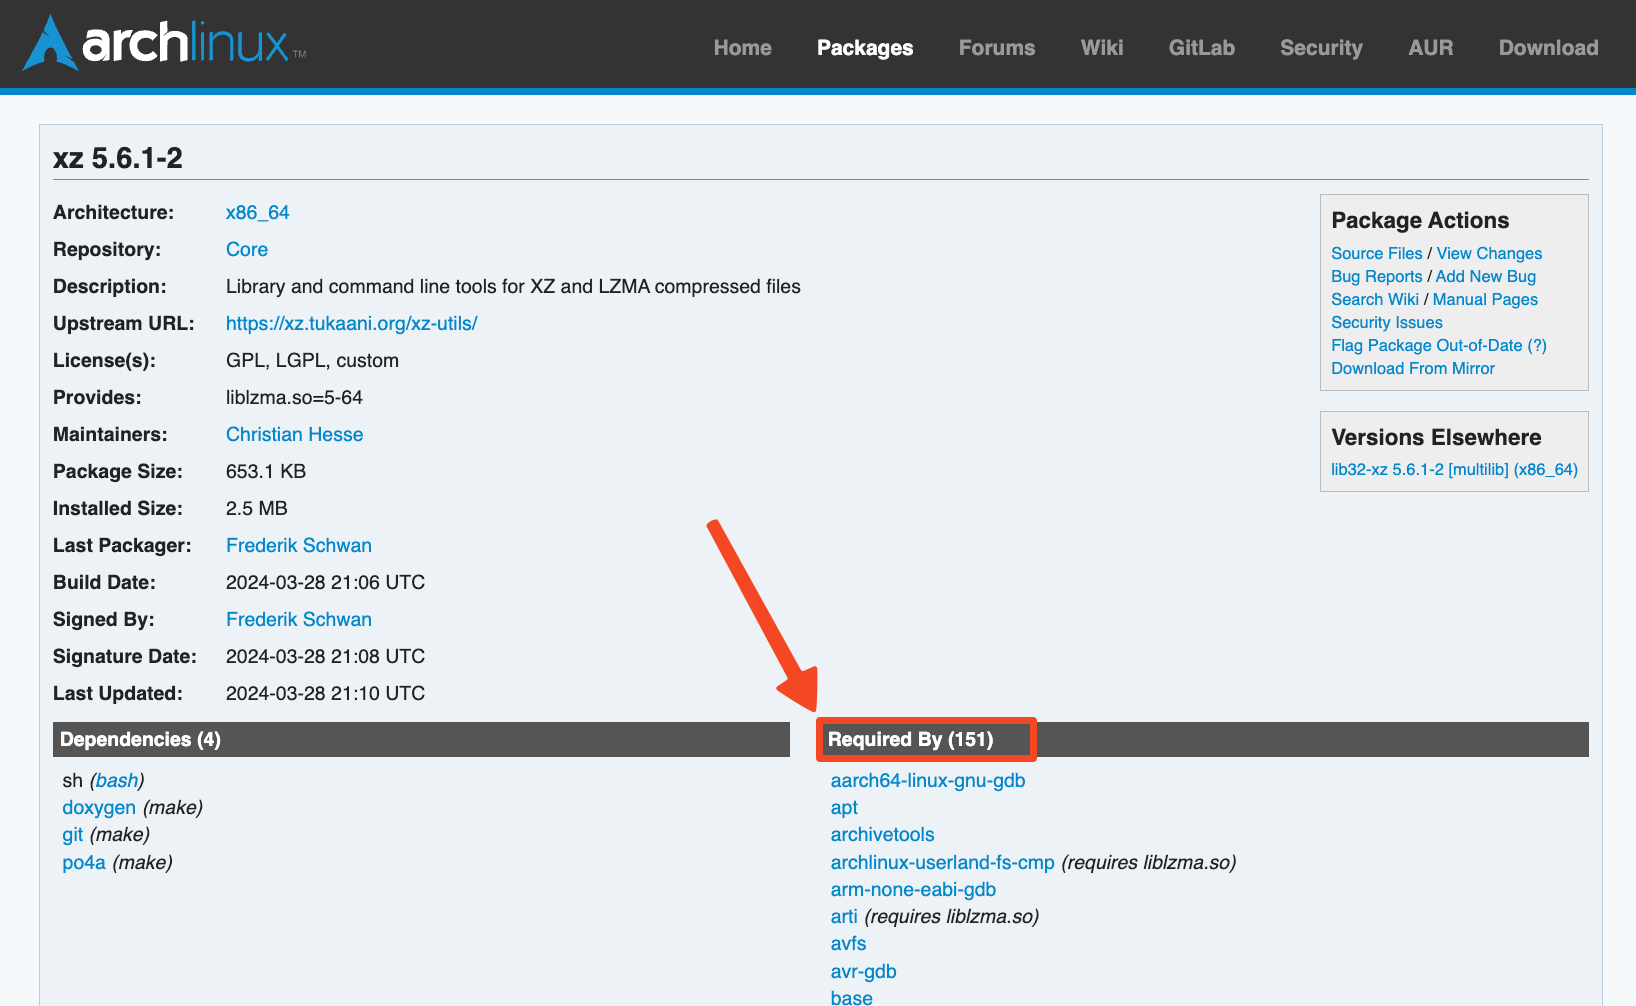
Task: Open lib32-xz 5.6.1-2 multilib link
Action: point(1454,470)
